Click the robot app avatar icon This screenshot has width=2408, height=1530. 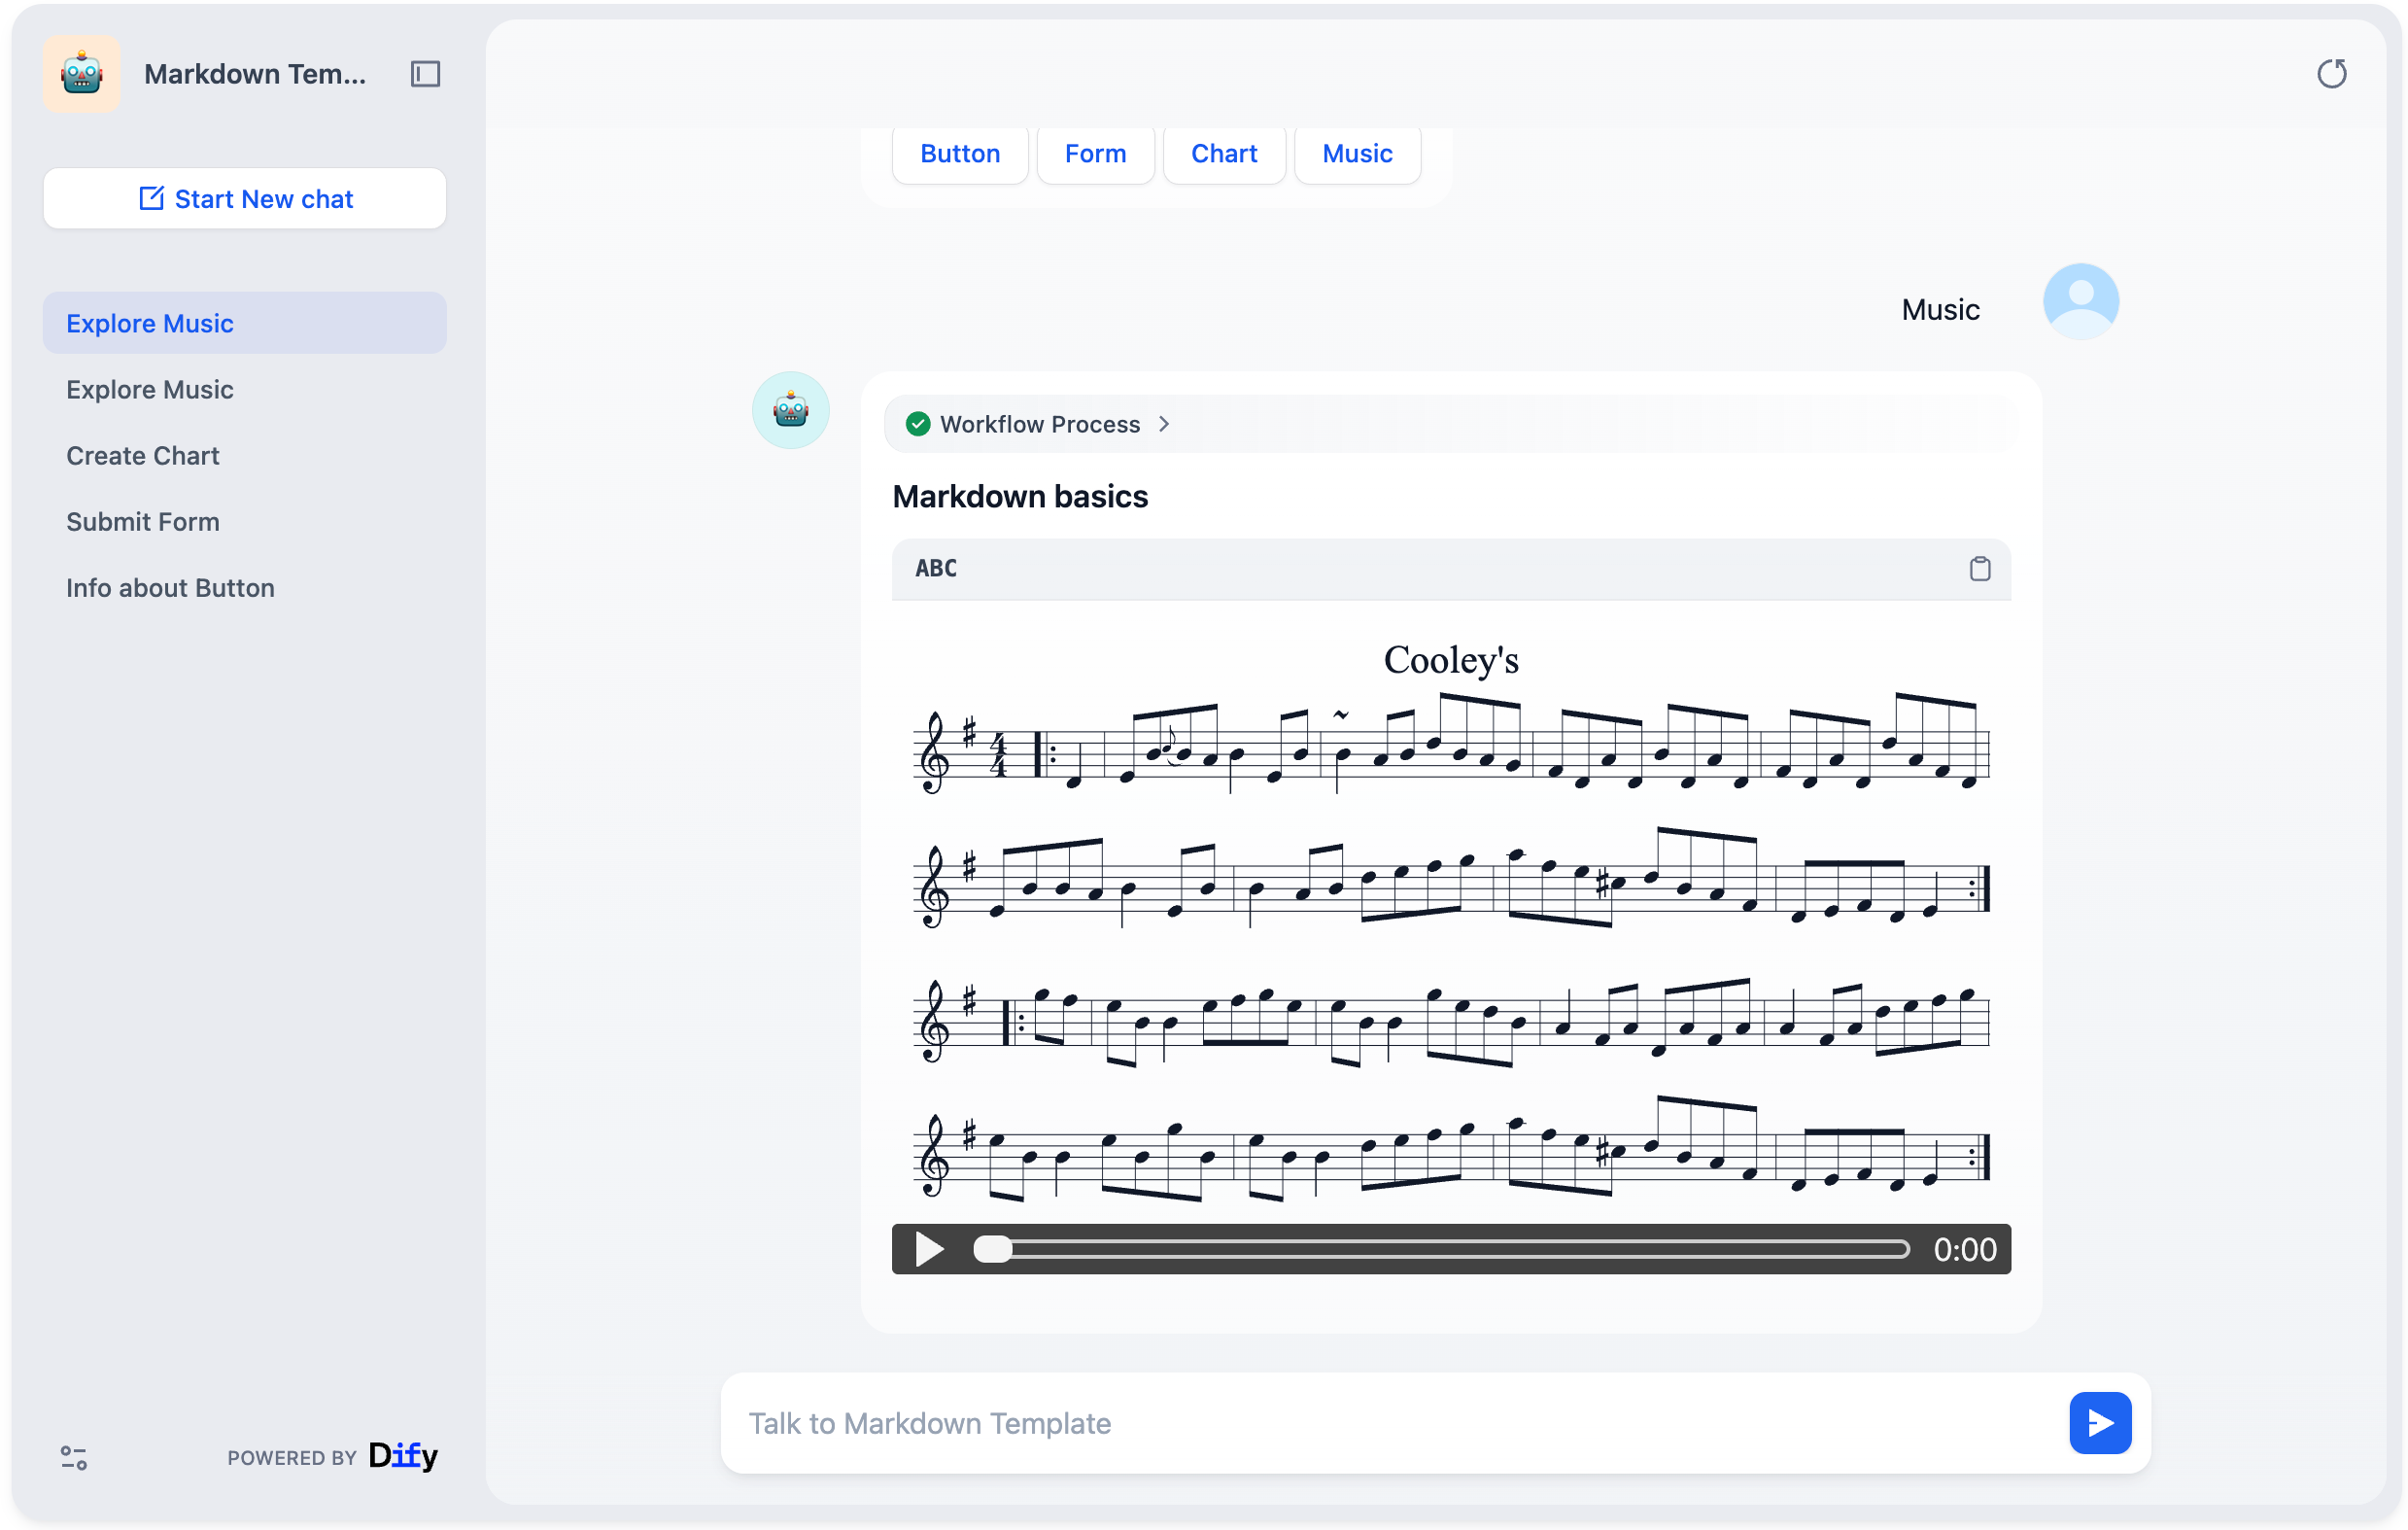(82, 74)
